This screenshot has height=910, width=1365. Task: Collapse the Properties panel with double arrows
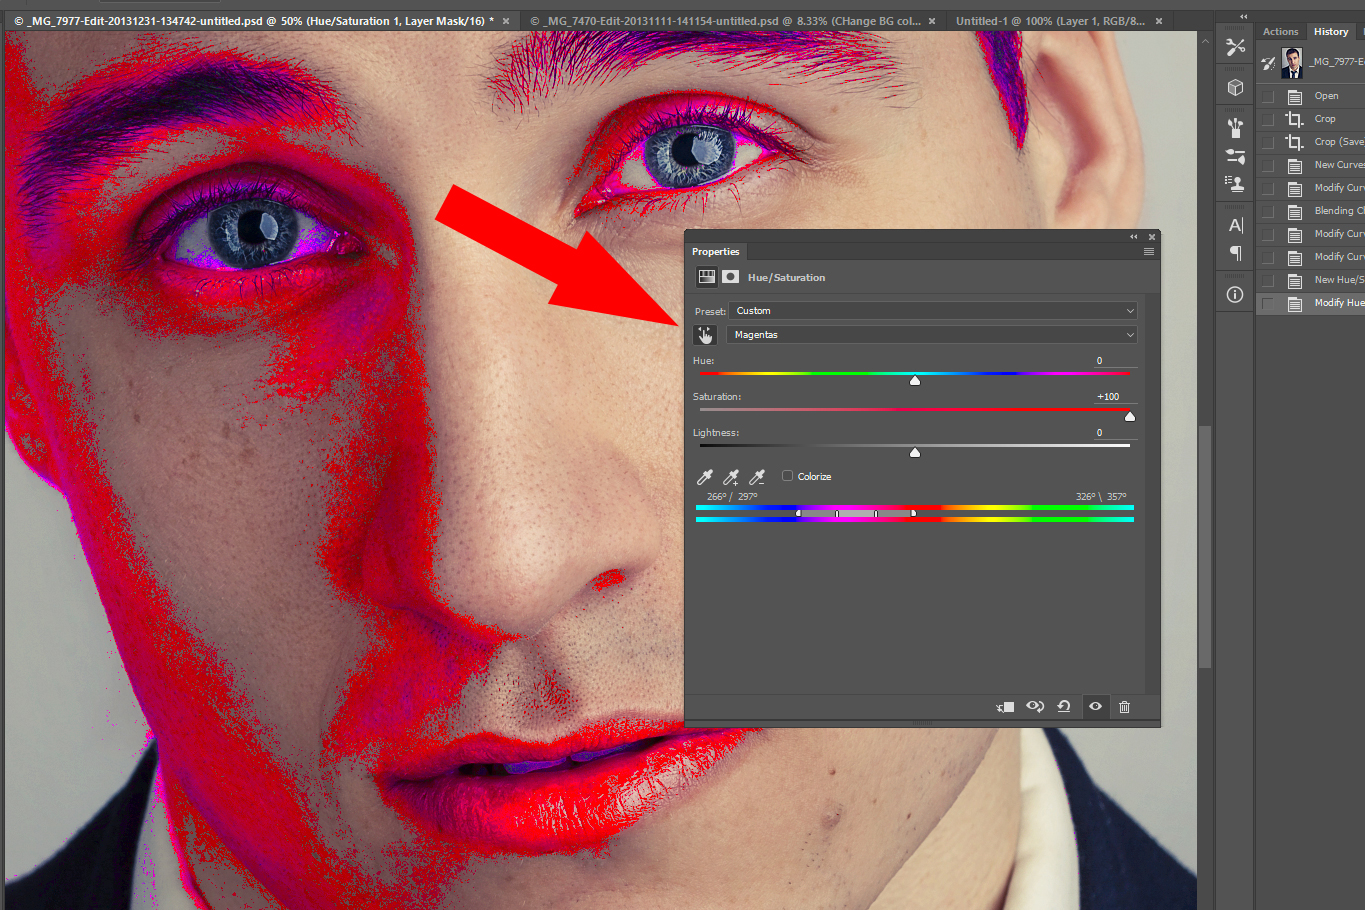click(1133, 237)
